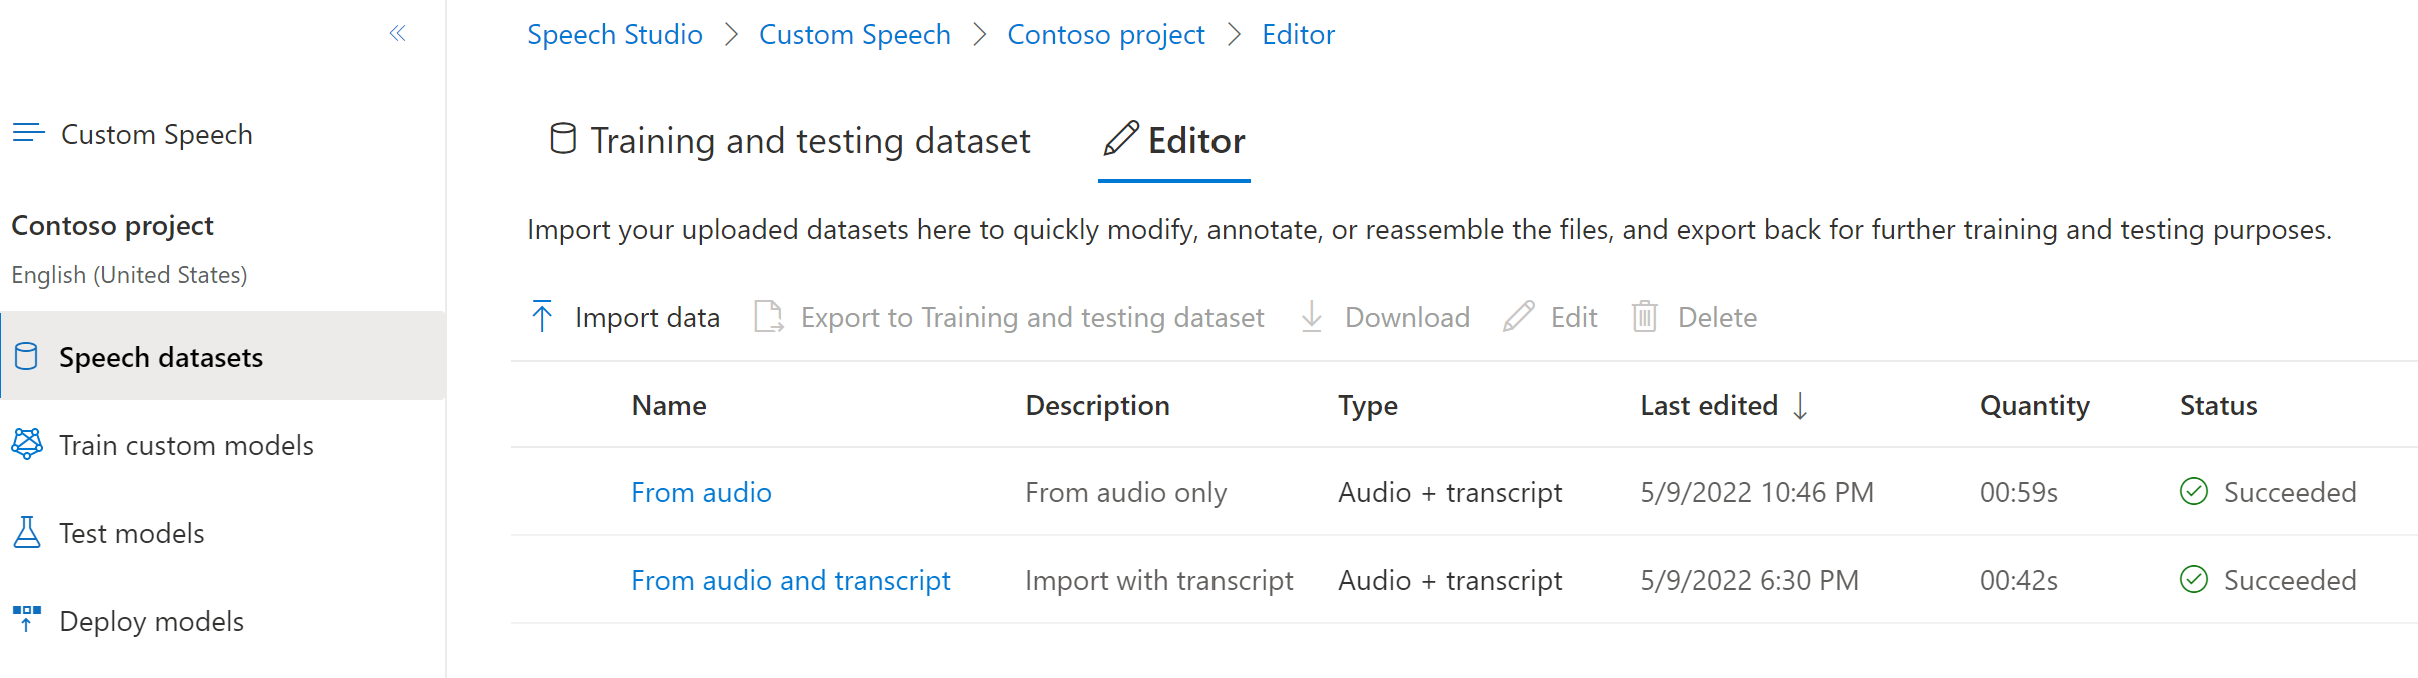
Task: Navigate to Speech Studio via breadcrumb
Action: point(615,33)
